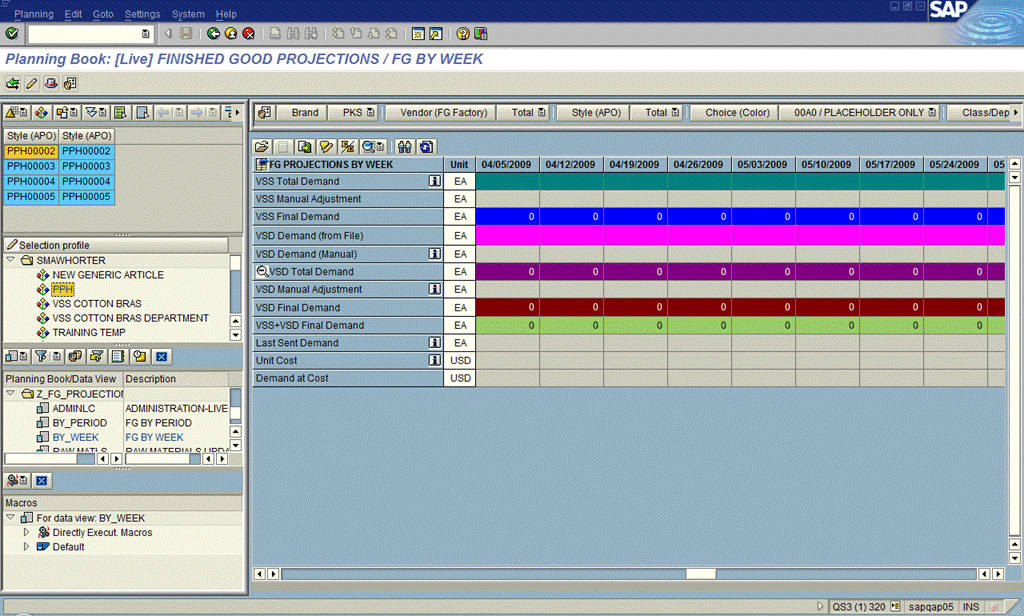
Task: Click the create shortcut icon
Action: tap(436, 33)
